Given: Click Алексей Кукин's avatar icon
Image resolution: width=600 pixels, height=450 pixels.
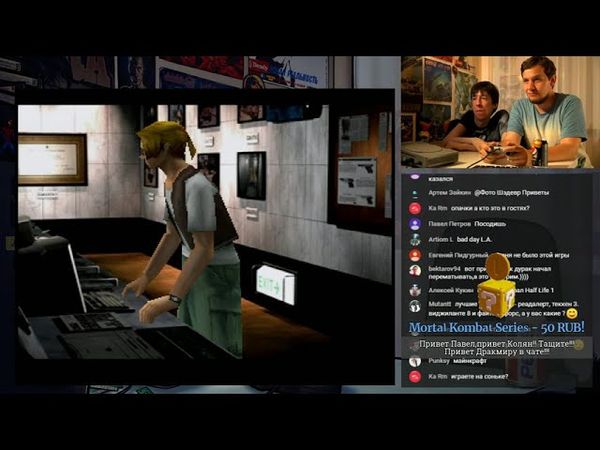Looking at the screenshot, I should pos(415,290).
